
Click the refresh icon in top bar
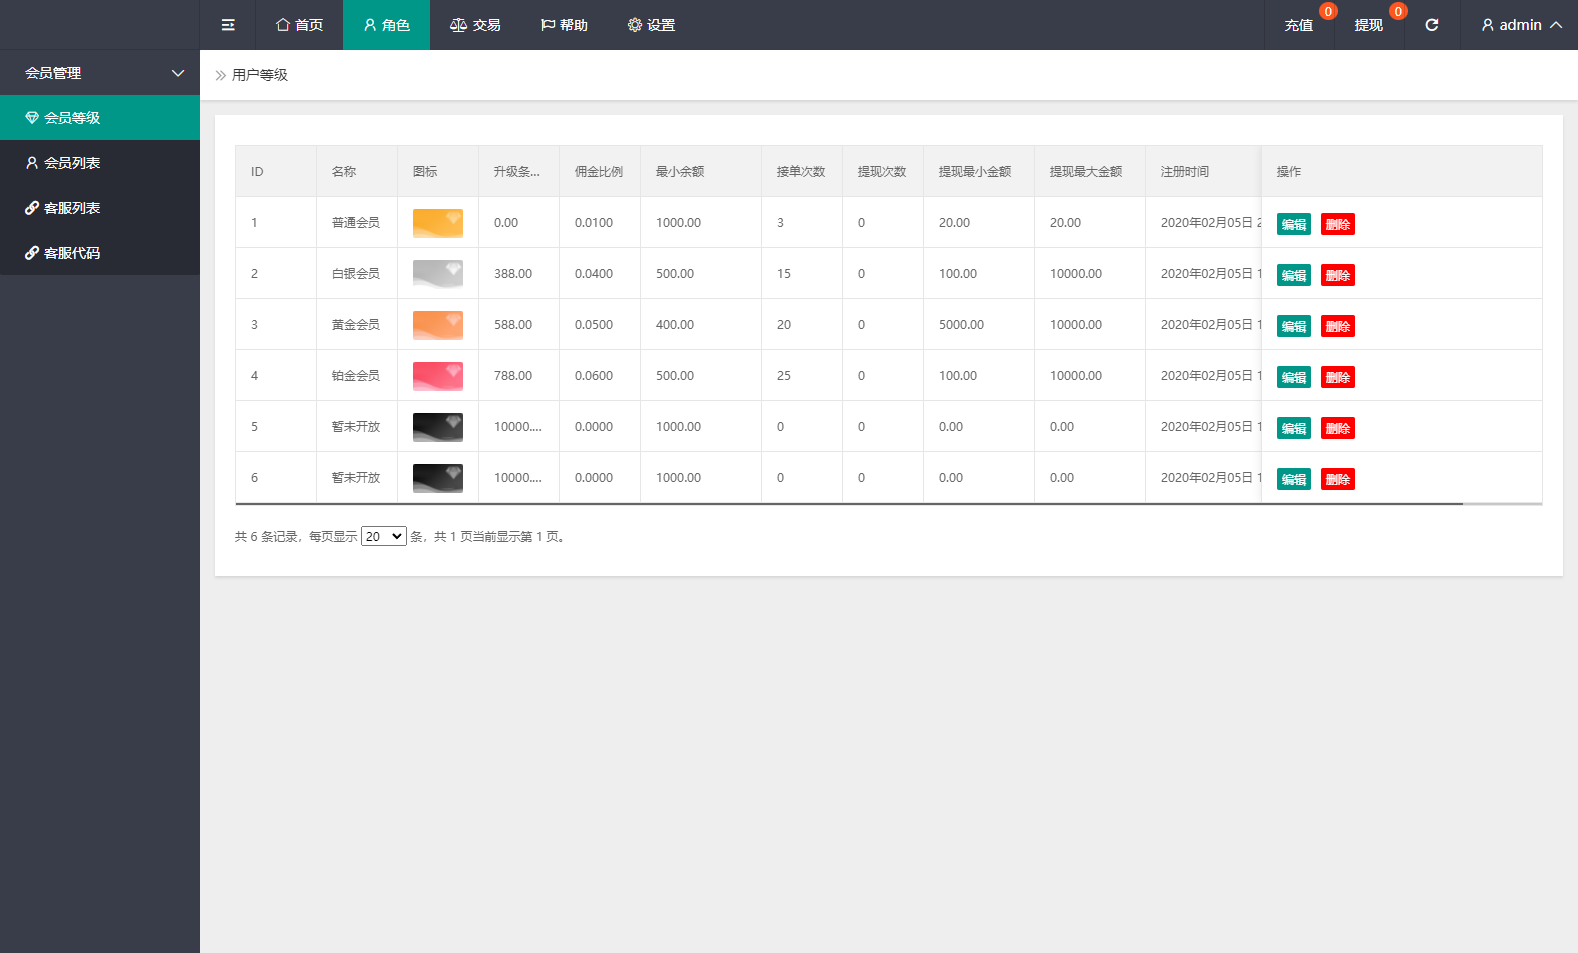[x=1432, y=25]
